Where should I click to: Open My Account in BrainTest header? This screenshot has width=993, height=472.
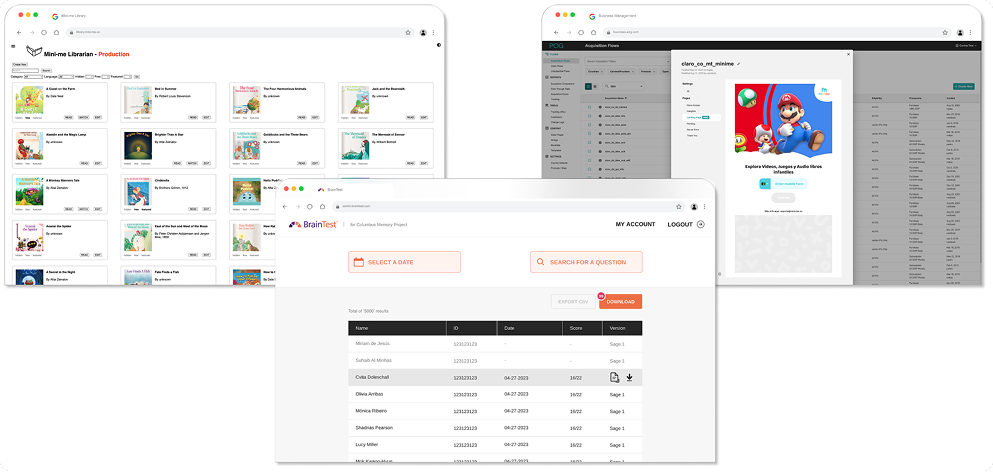click(635, 225)
